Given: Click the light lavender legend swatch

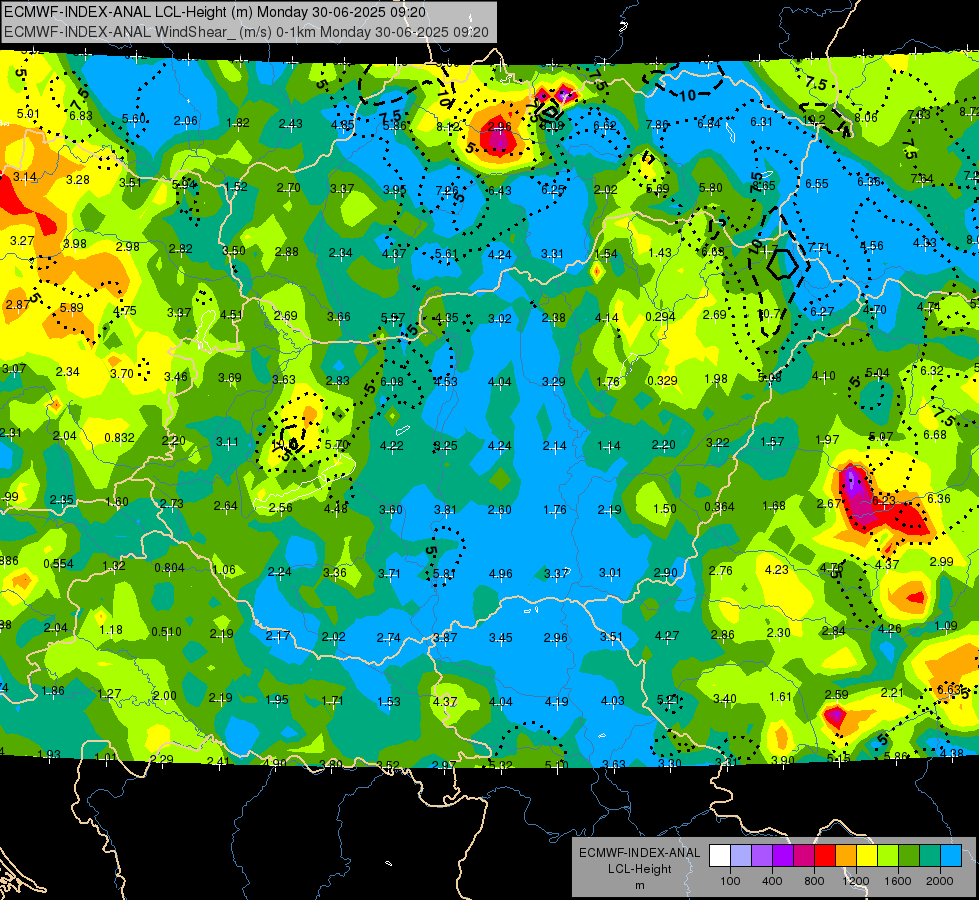Looking at the screenshot, I should (741, 855).
